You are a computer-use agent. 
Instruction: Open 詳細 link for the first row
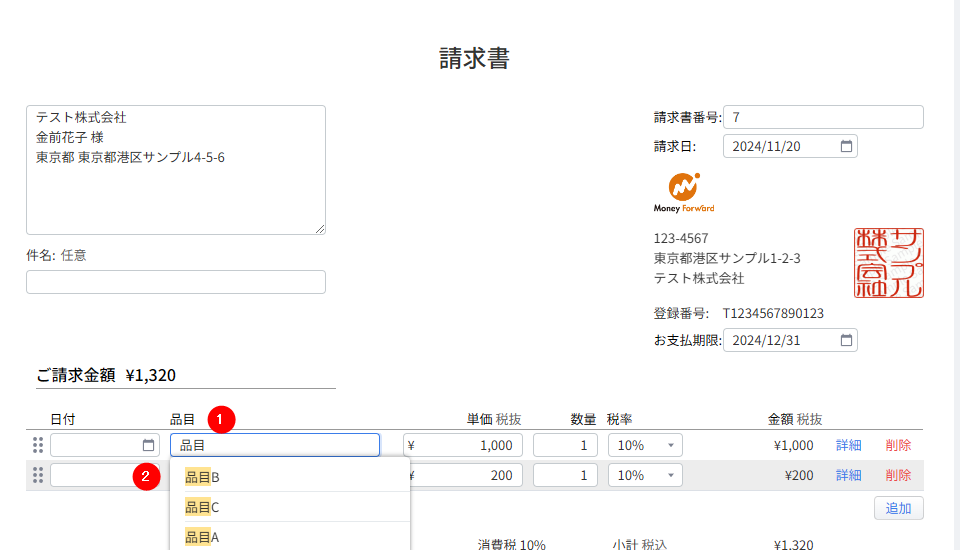[848, 445]
